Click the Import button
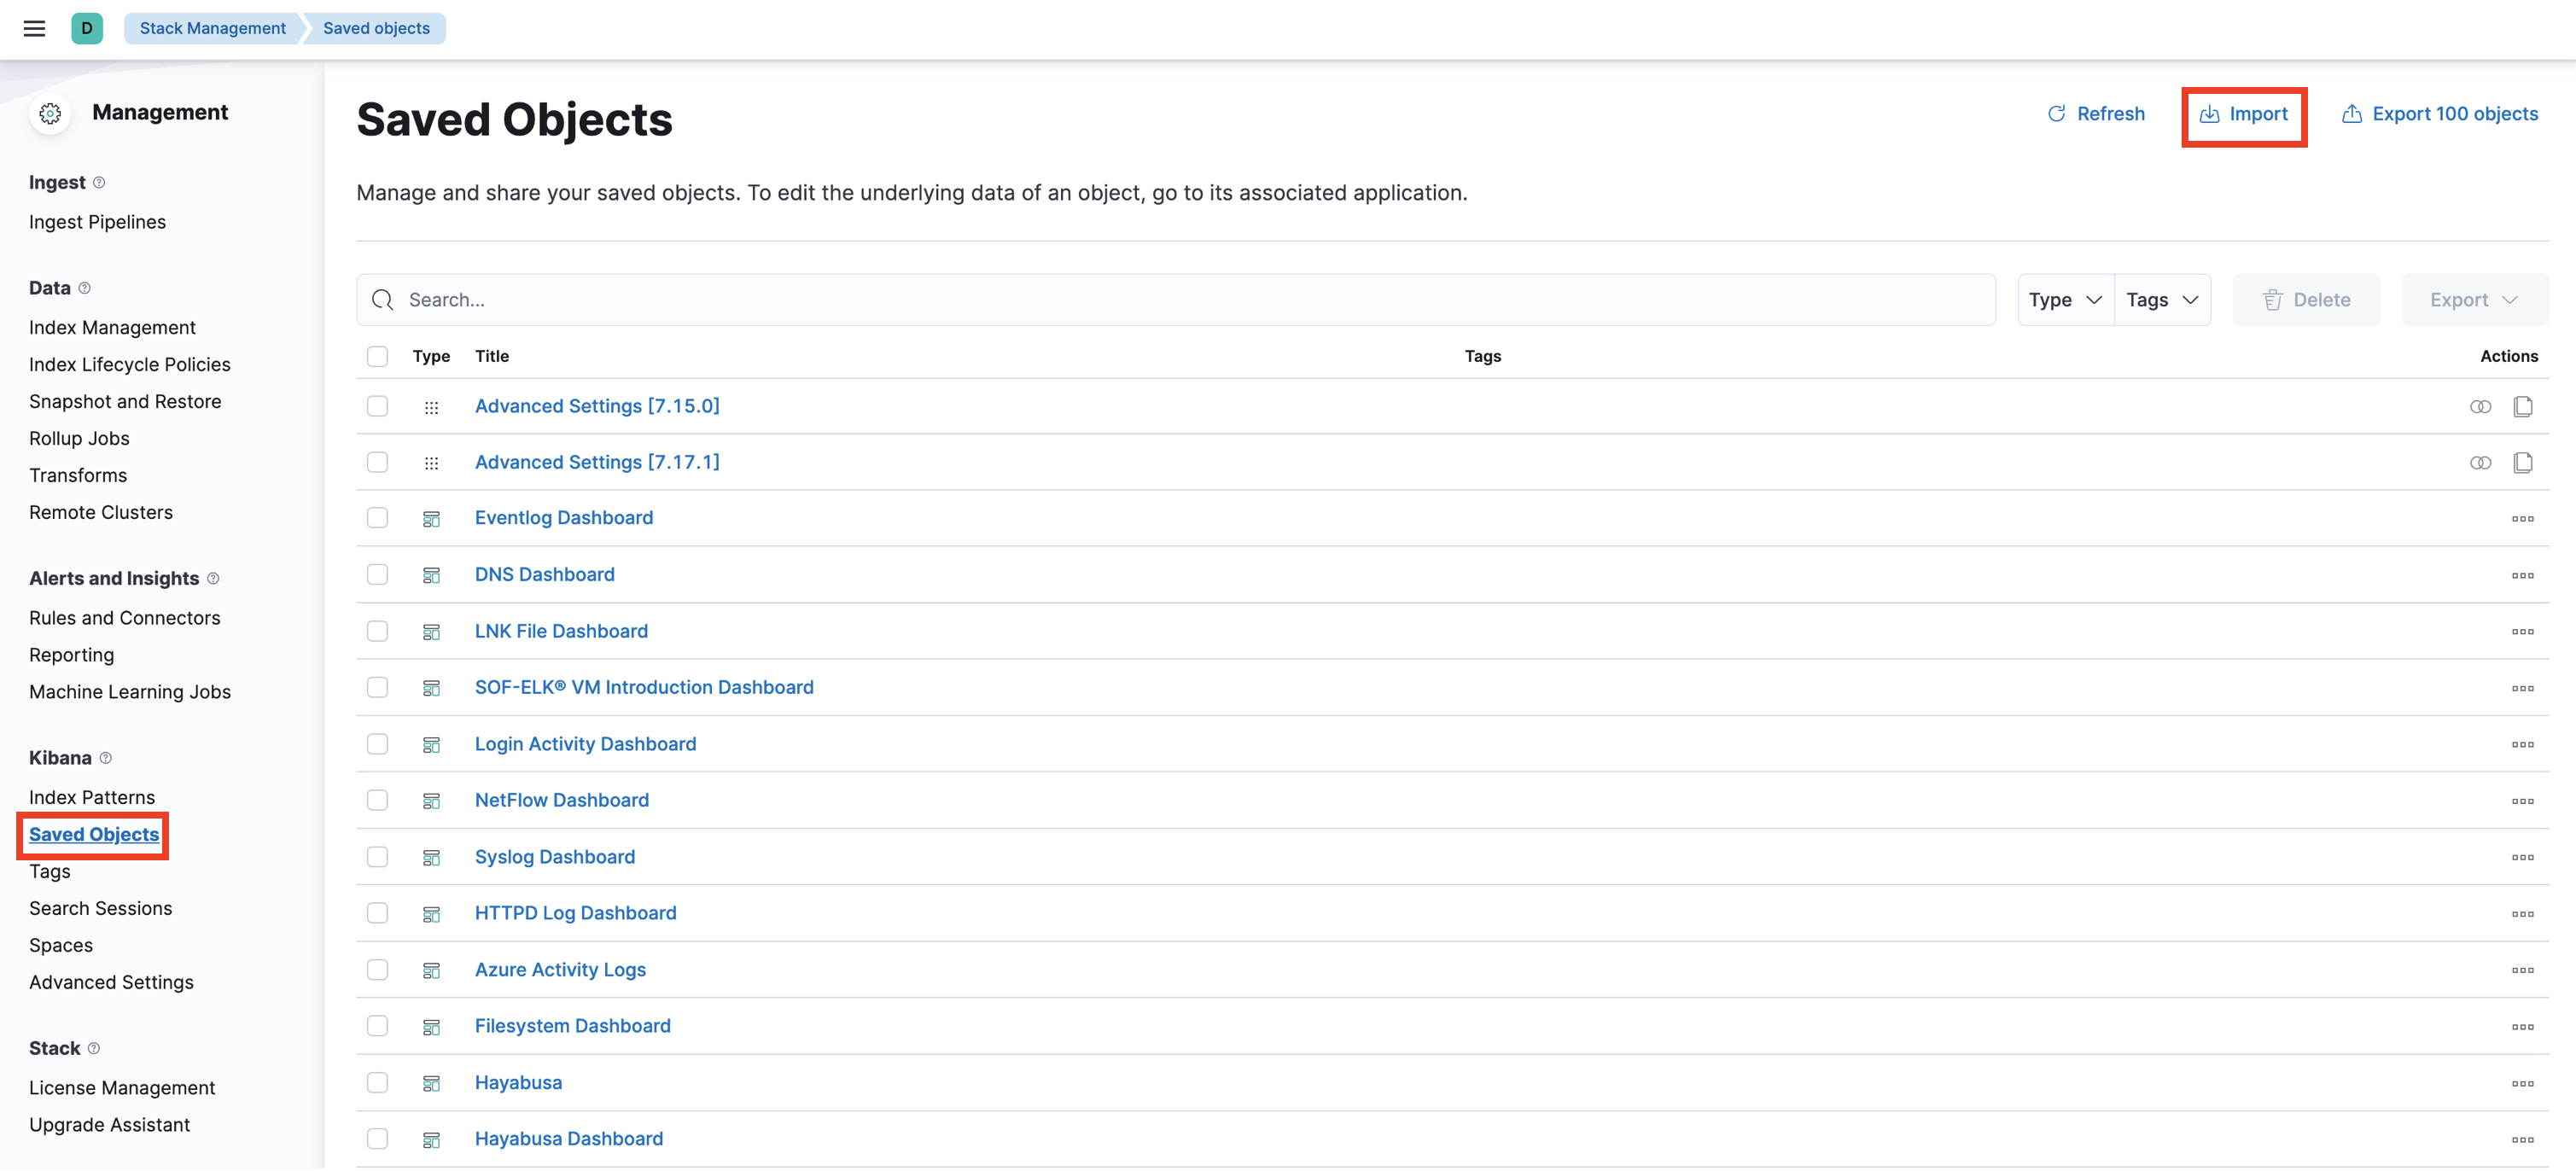Screen dimensions: 2576x1171 click(x=2244, y=114)
